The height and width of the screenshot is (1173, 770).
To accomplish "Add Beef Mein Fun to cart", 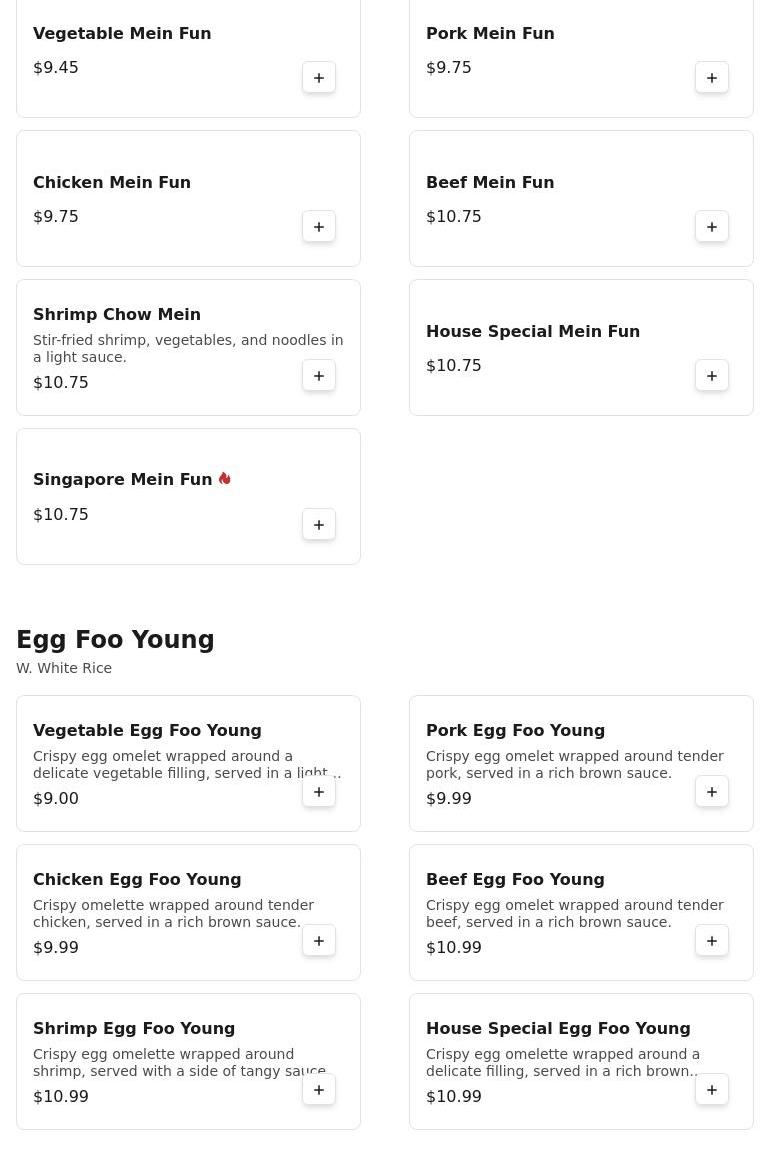I will pos(712,227).
